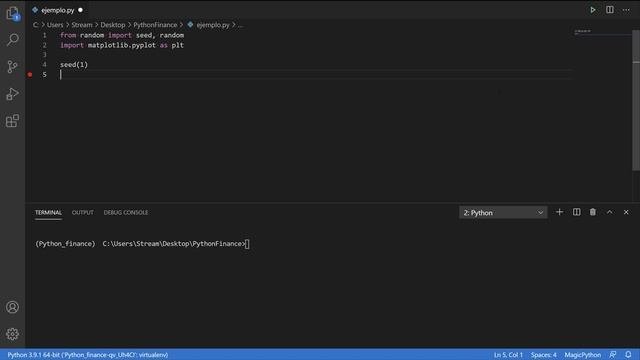Screen dimensions: 640x360
Task: Select the ejemplo.py editor tab
Action: point(58,10)
